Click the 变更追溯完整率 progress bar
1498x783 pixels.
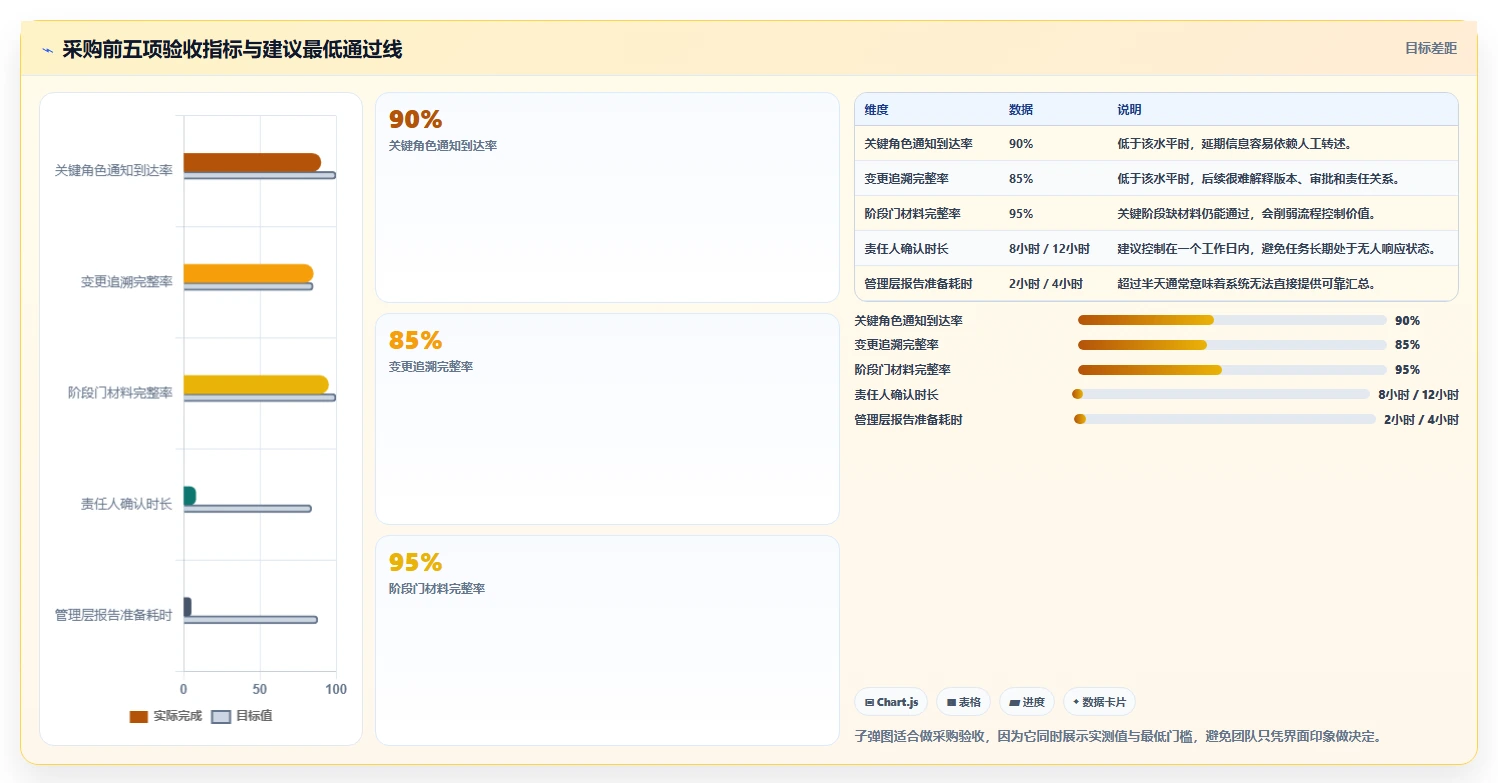[x=1232, y=345]
